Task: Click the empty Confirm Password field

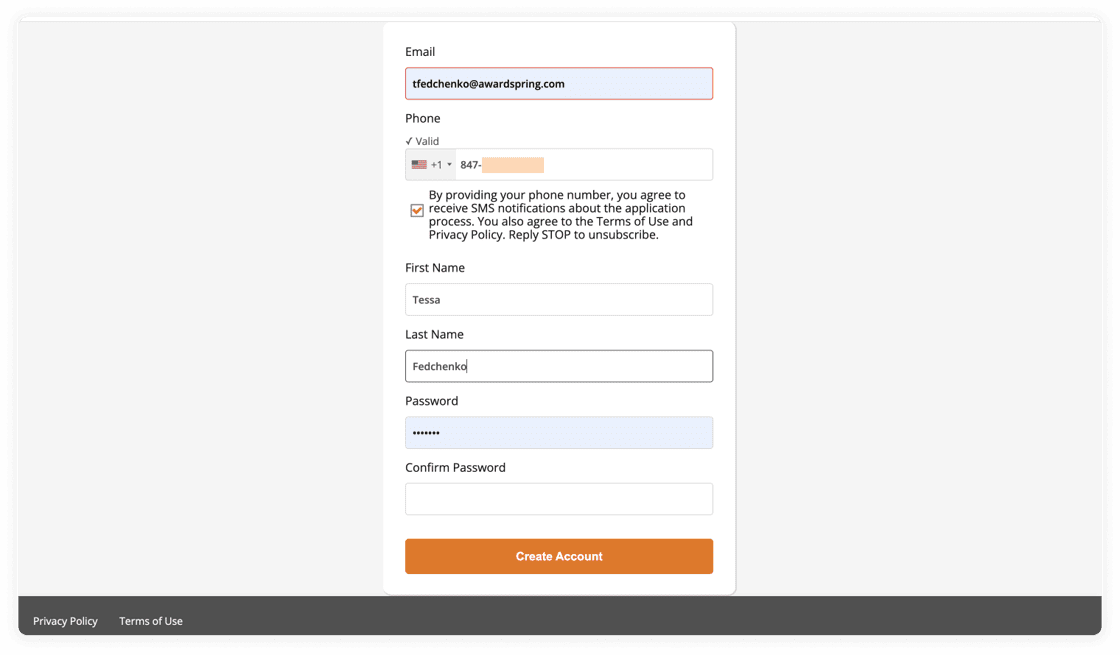Action: (x=559, y=499)
